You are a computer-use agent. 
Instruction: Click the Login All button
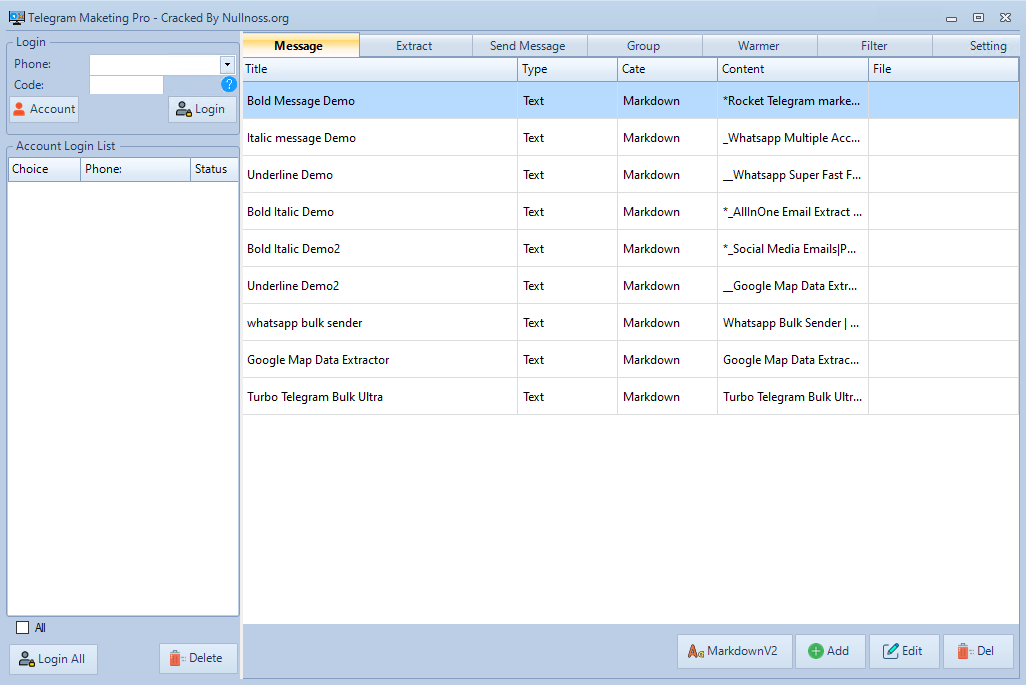(53, 659)
